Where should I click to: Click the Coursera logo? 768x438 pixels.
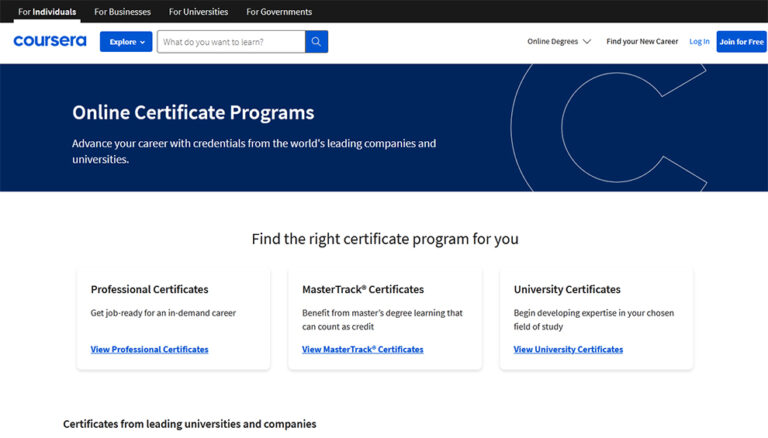49,41
